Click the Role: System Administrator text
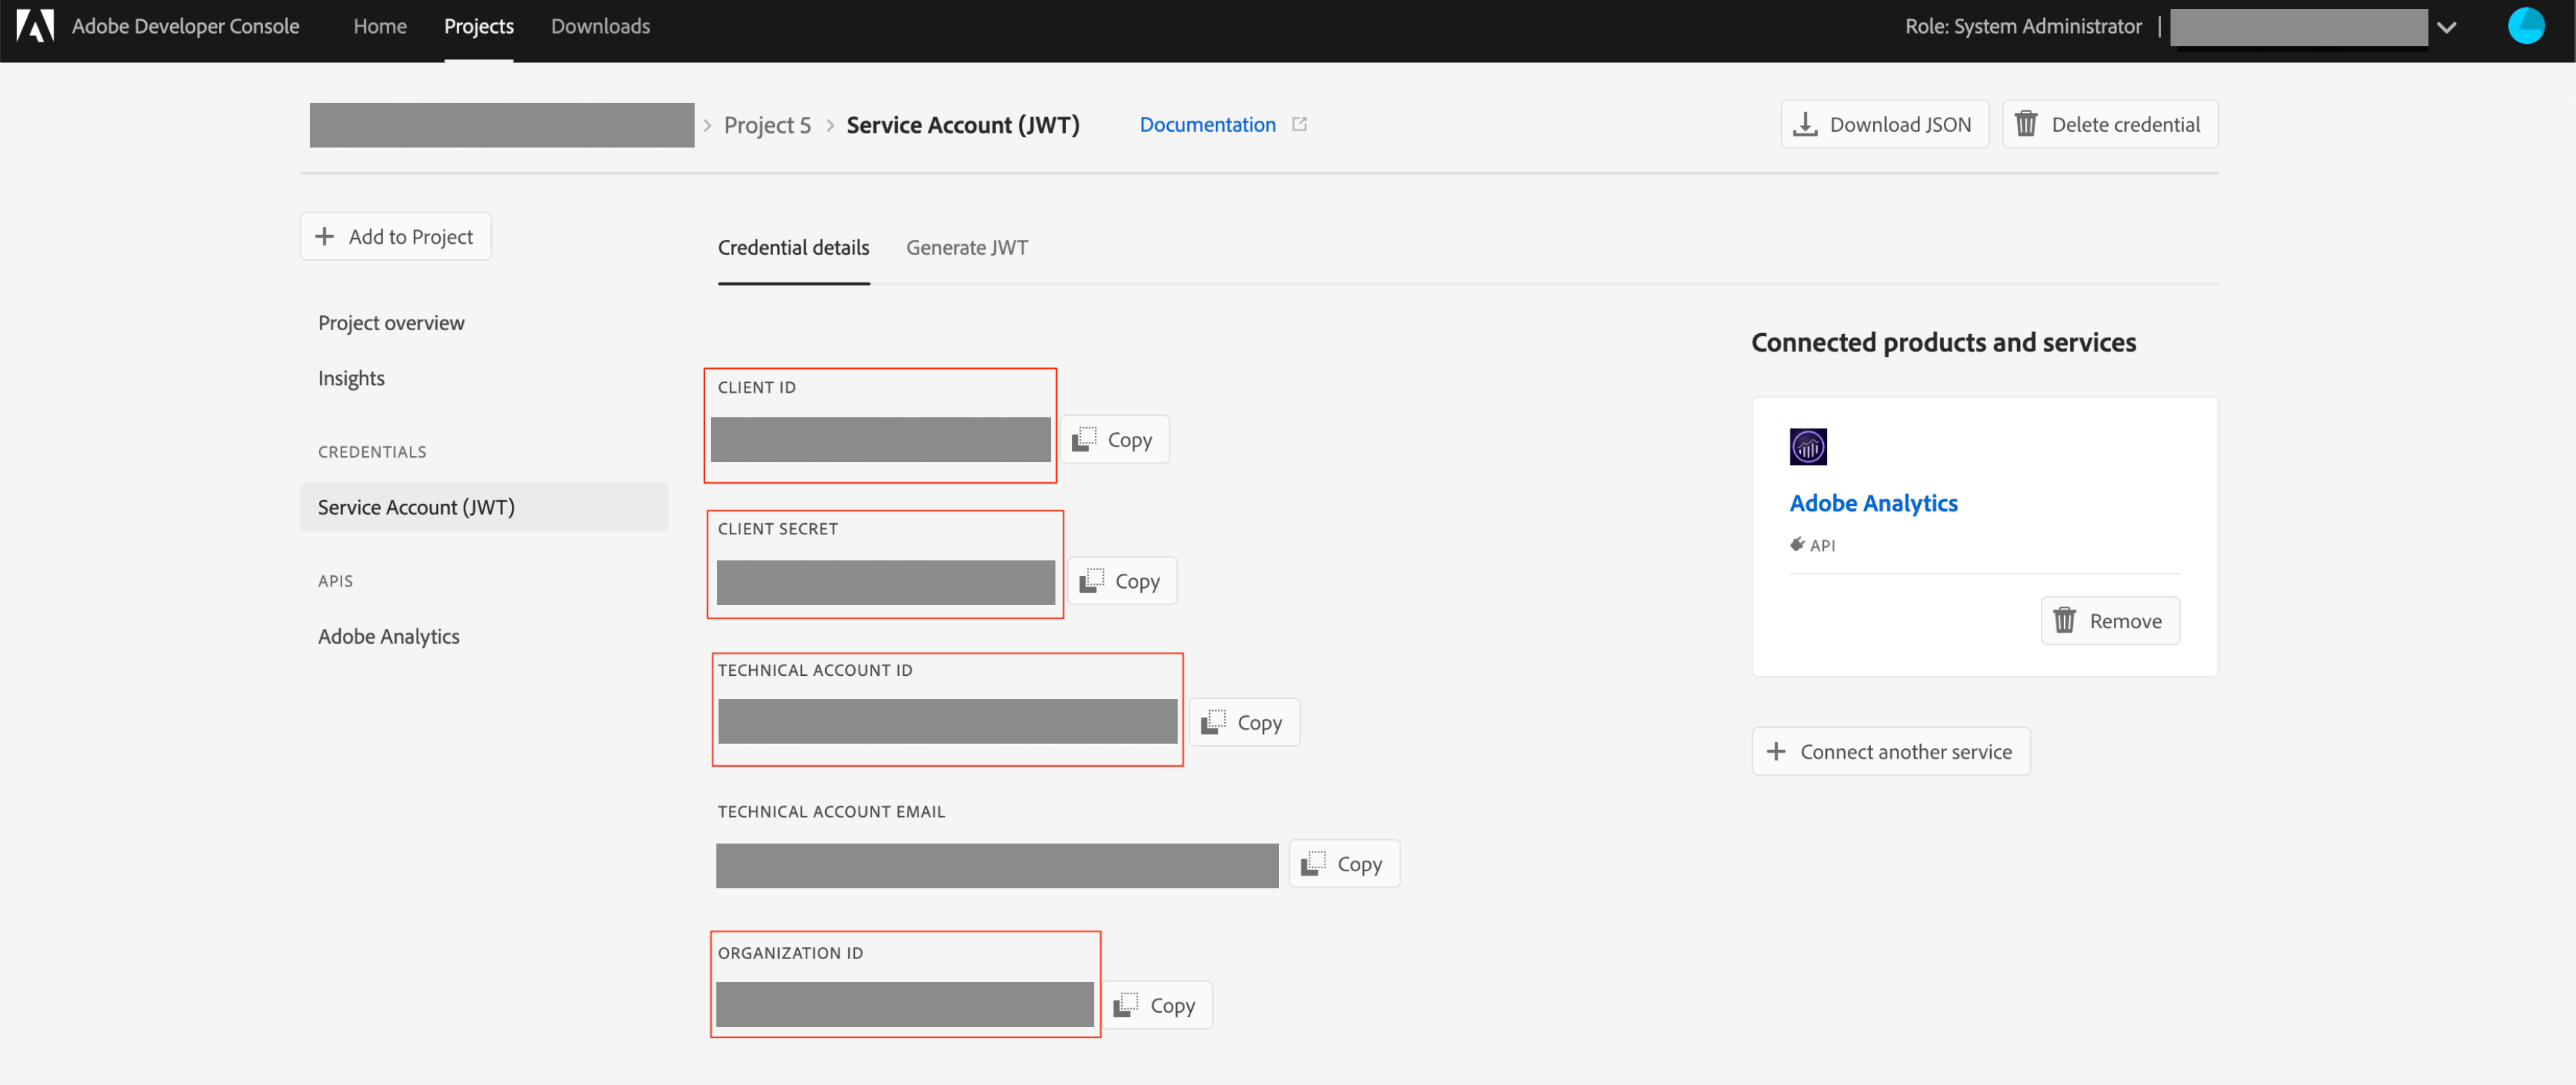 [x=2023, y=26]
